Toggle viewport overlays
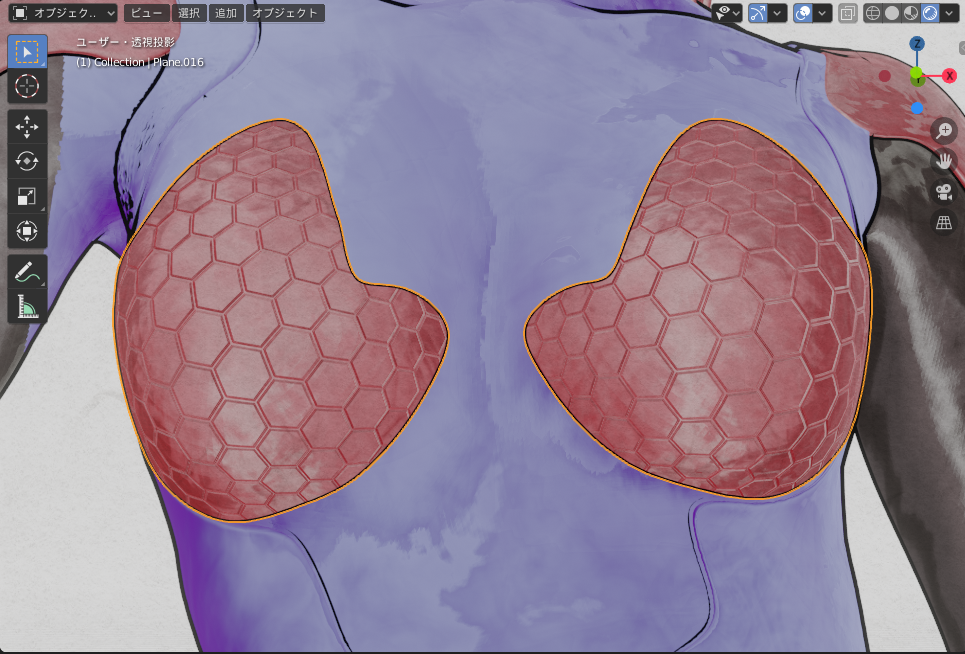The image size is (965, 654). pyautogui.click(x=803, y=13)
